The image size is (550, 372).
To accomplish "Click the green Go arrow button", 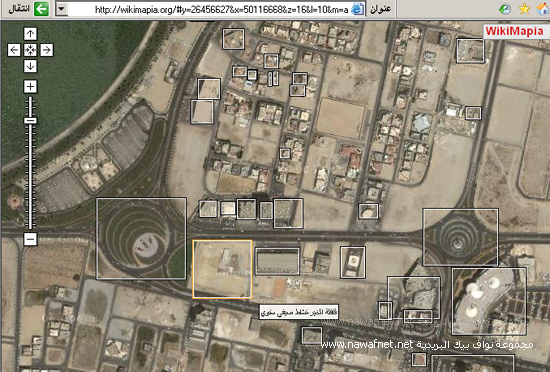I will tap(41, 9).
